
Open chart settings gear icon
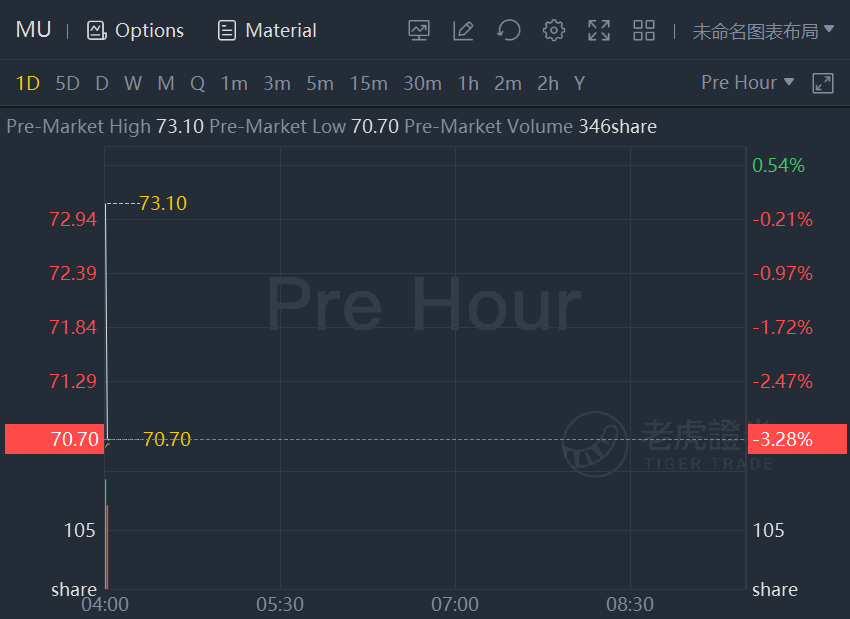pyautogui.click(x=553, y=30)
